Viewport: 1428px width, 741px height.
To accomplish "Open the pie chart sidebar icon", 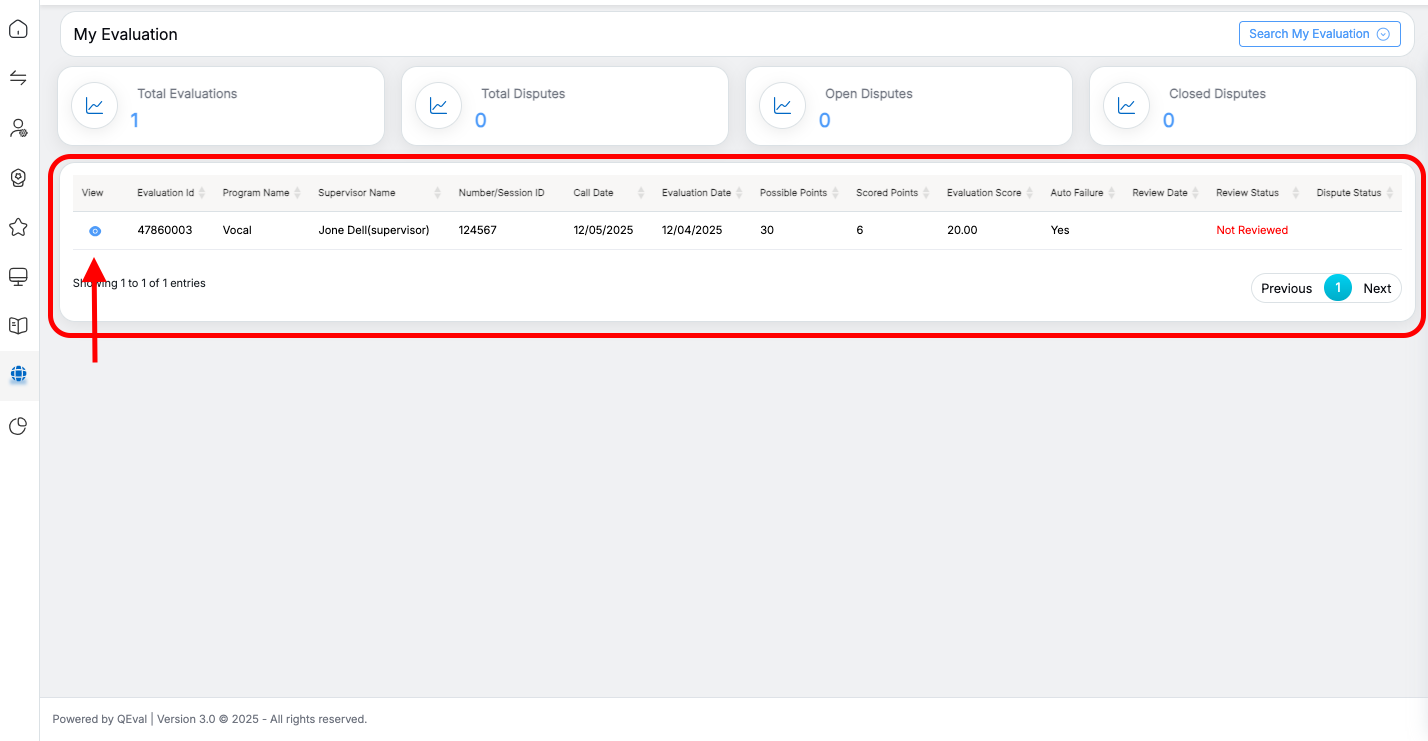I will coord(18,426).
